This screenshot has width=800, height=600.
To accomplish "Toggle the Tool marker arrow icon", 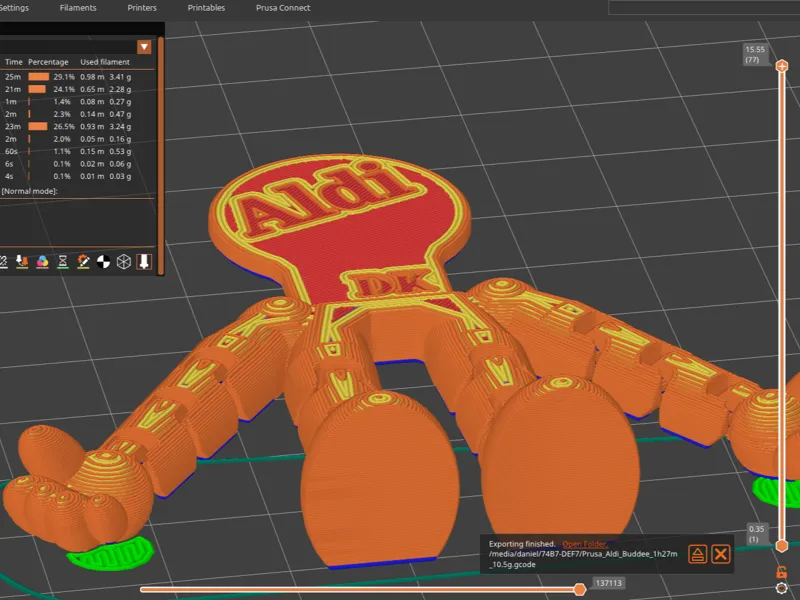I will 144,262.
